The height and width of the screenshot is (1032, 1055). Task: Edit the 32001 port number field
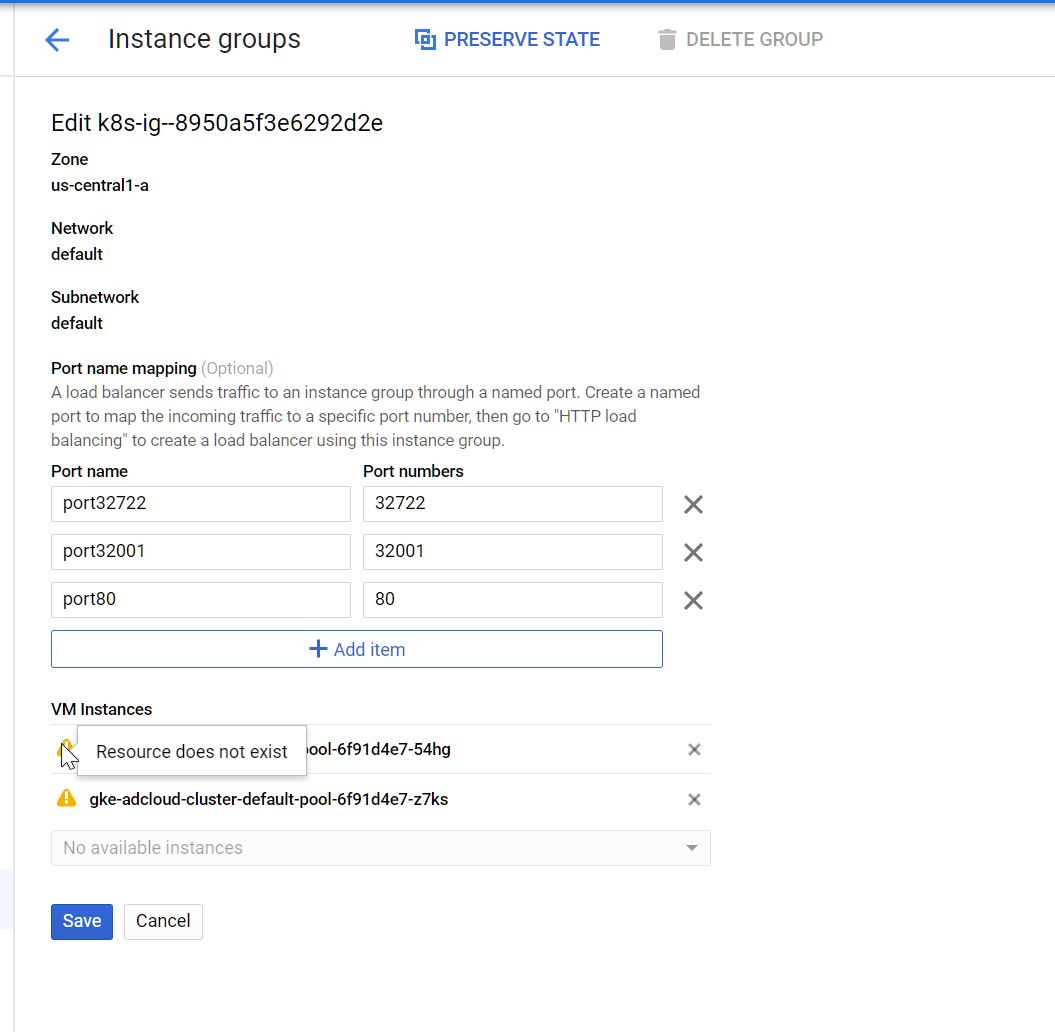coord(512,552)
